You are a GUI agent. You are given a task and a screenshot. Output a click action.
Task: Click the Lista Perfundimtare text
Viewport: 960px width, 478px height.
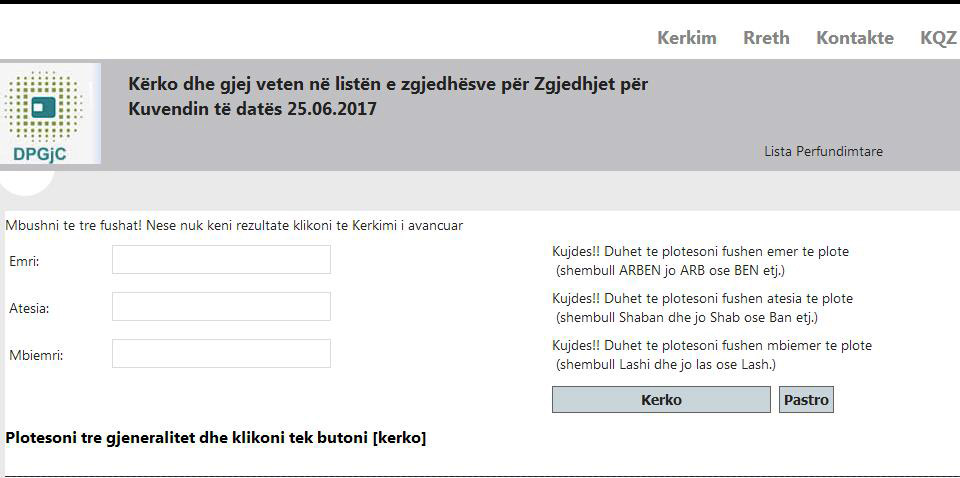point(823,152)
